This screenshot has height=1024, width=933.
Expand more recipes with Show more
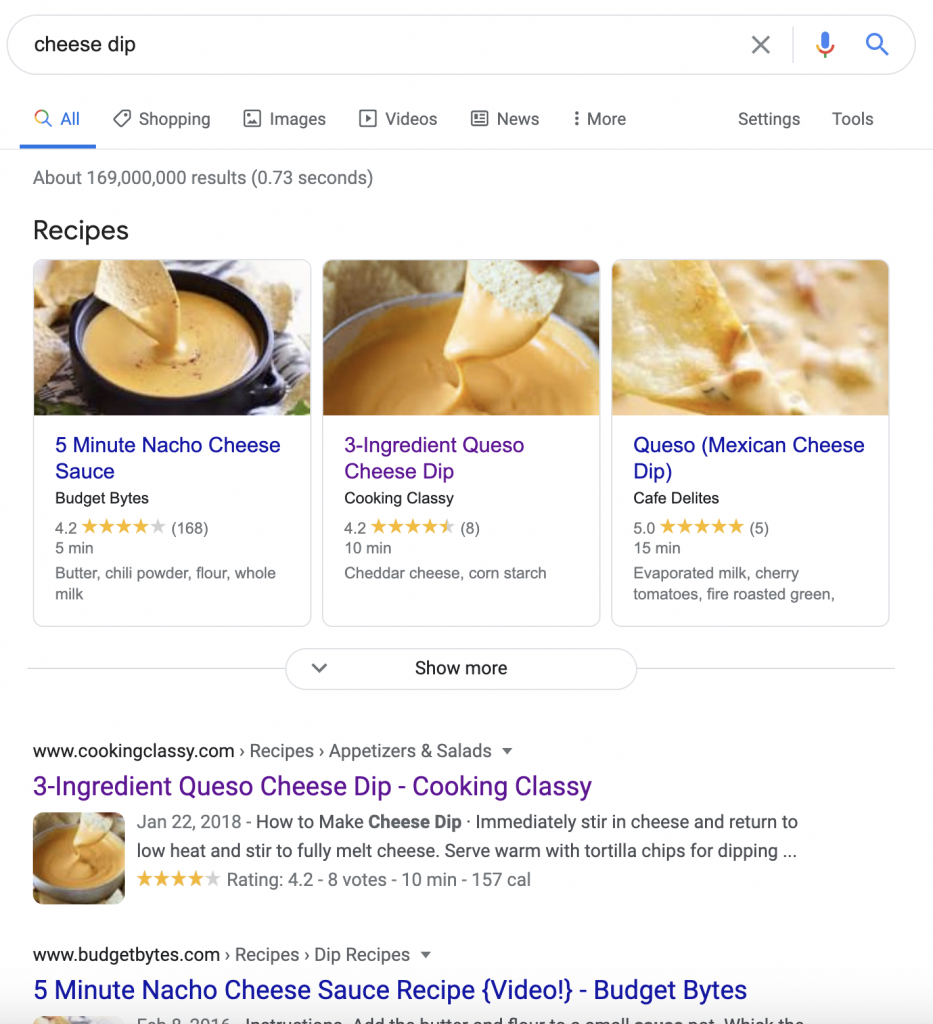(x=461, y=668)
